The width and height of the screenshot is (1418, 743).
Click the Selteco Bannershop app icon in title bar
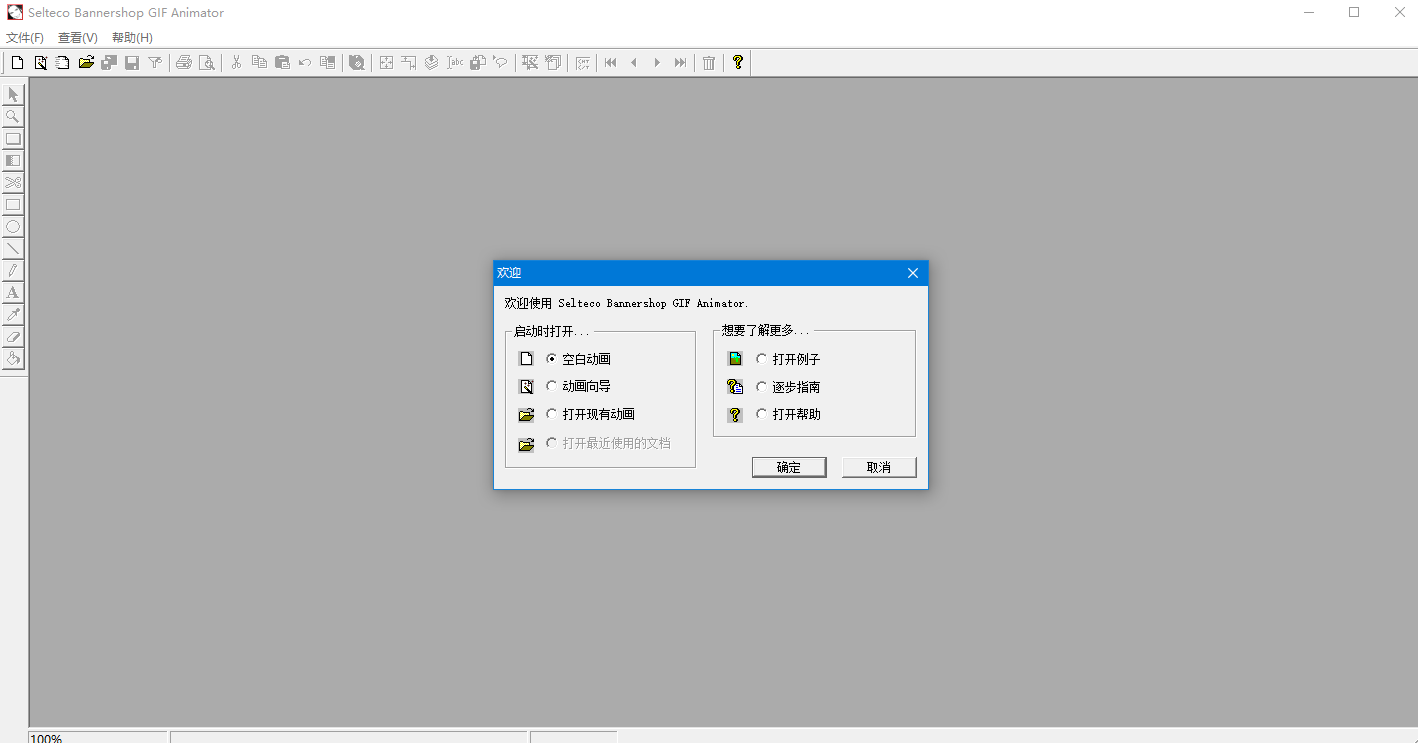pos(15,13)
